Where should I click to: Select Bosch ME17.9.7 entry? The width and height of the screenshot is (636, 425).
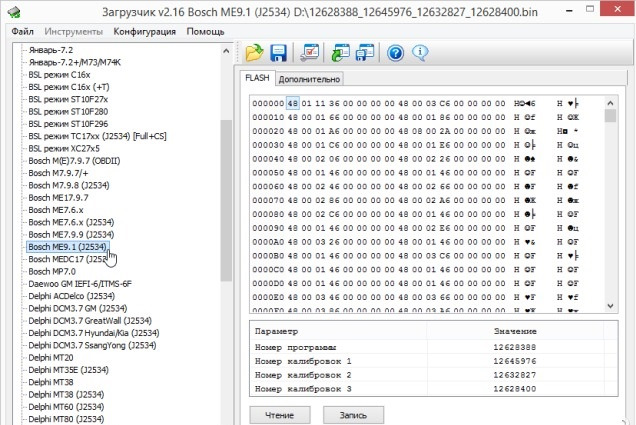click(x=58, y=197)
